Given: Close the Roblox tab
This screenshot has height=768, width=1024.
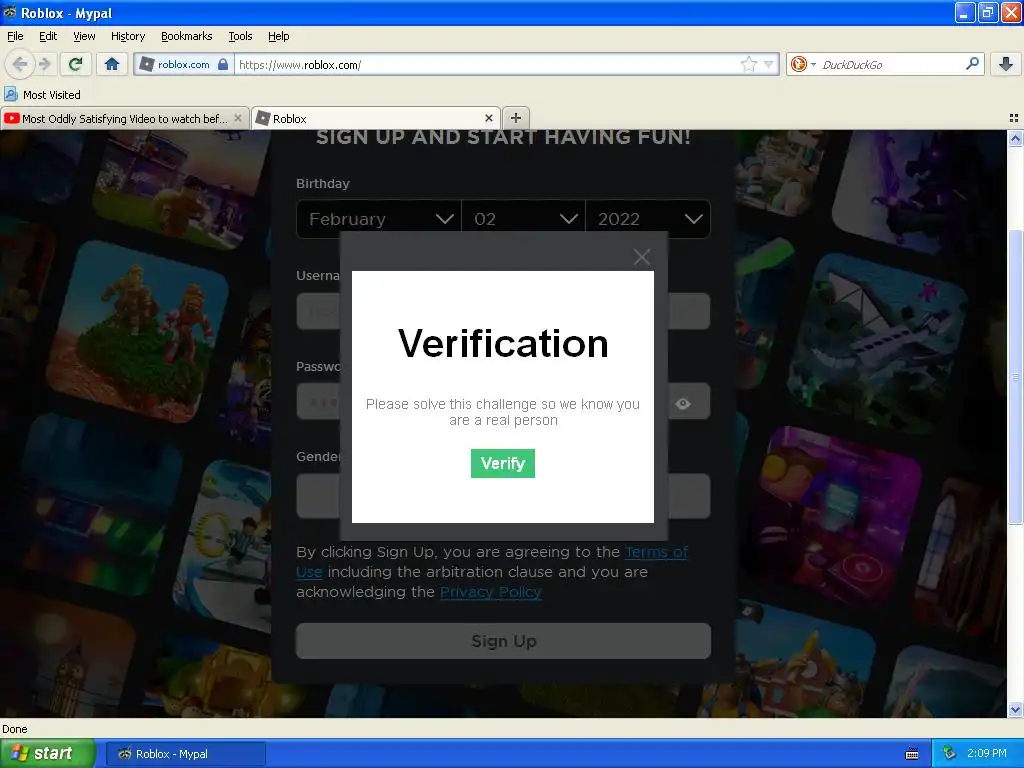Looking at the screenshot, I should click(x=488, y=118).
